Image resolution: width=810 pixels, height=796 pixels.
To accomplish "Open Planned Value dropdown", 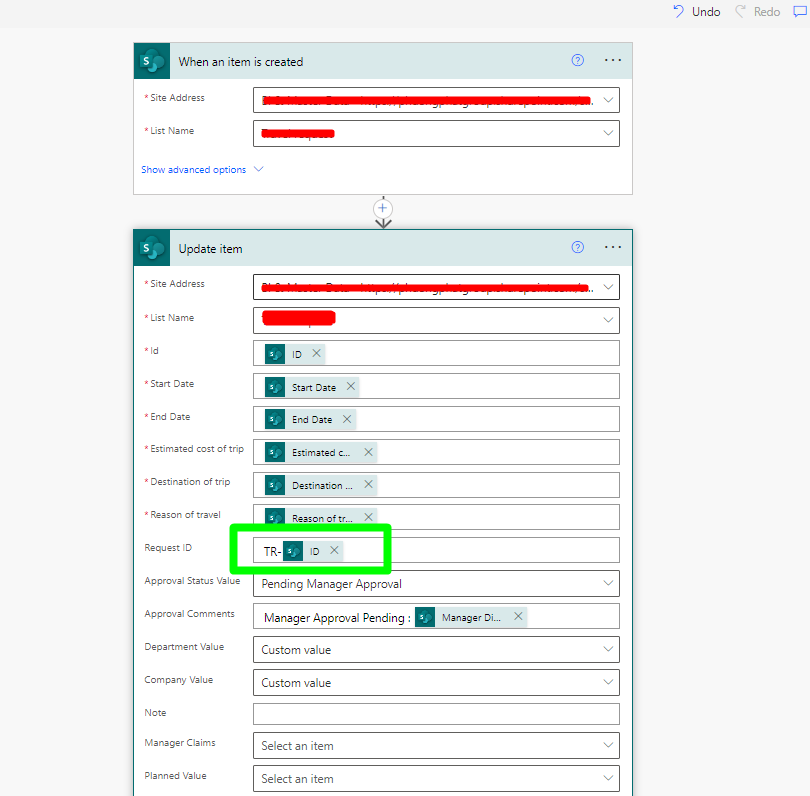I will 436,778.
